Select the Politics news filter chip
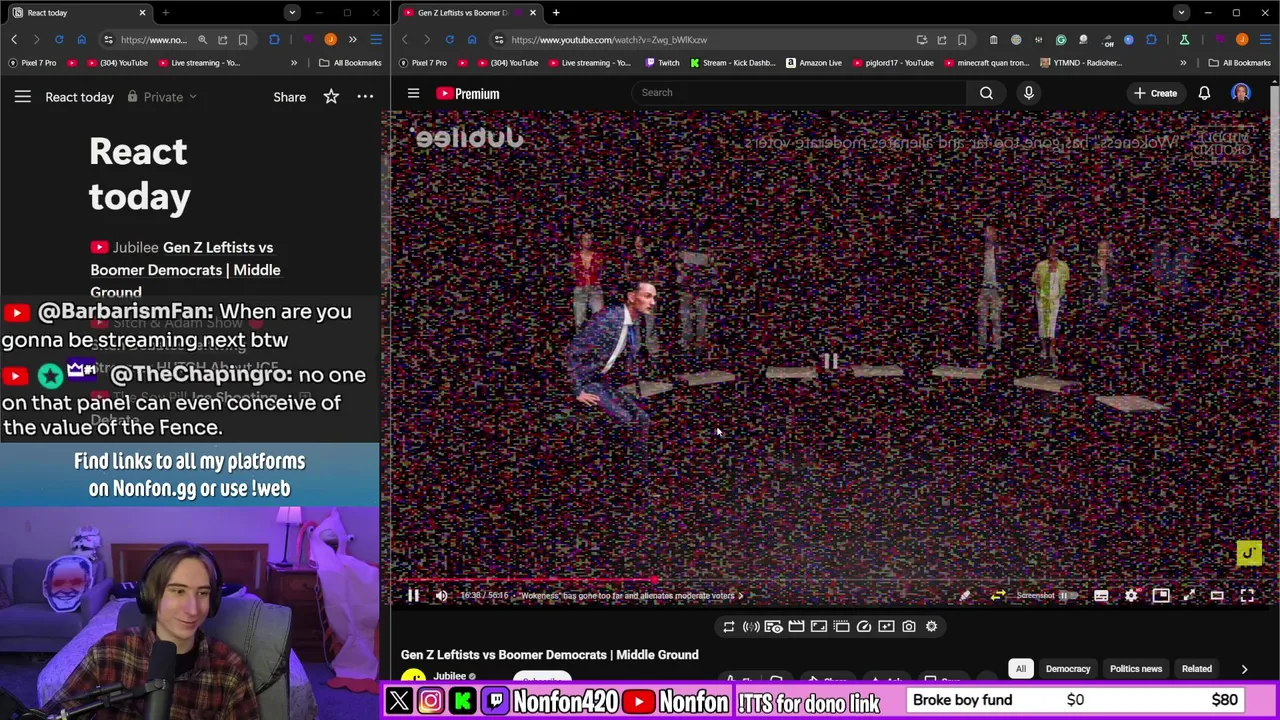This screenshot has height=720, width=1280. [x=1136, y=669]
